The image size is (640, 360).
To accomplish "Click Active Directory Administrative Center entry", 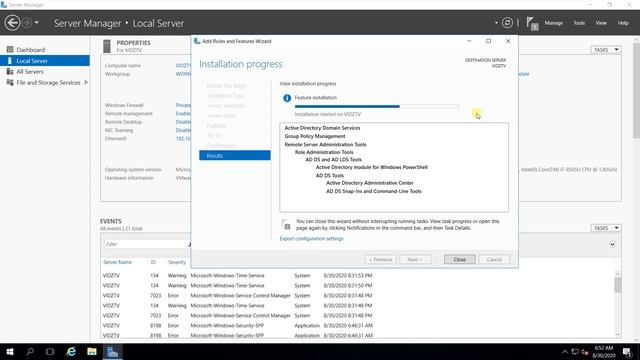I will click(x=370, y=183).
